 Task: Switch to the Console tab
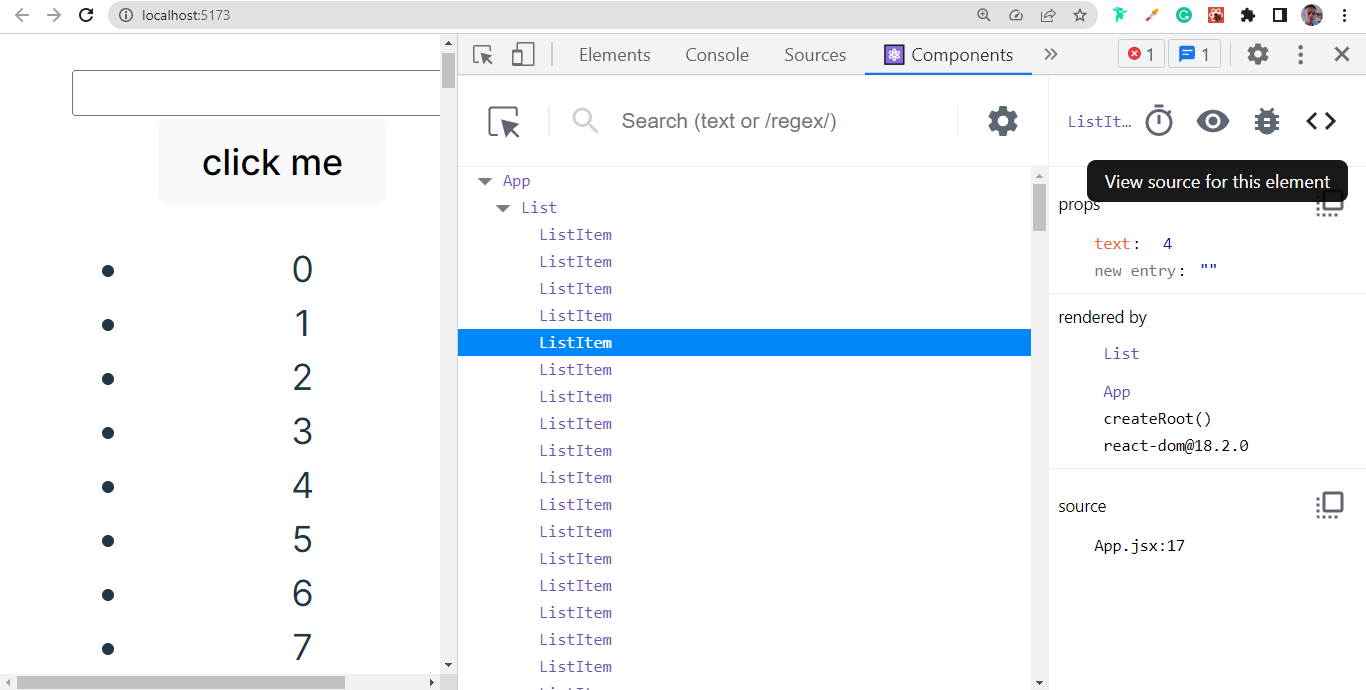tap(717, 55)
